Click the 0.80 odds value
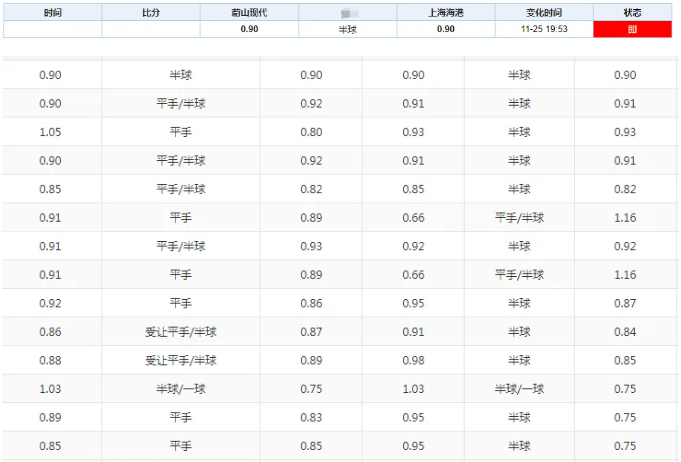681x462 pixels. pos(311,132)
